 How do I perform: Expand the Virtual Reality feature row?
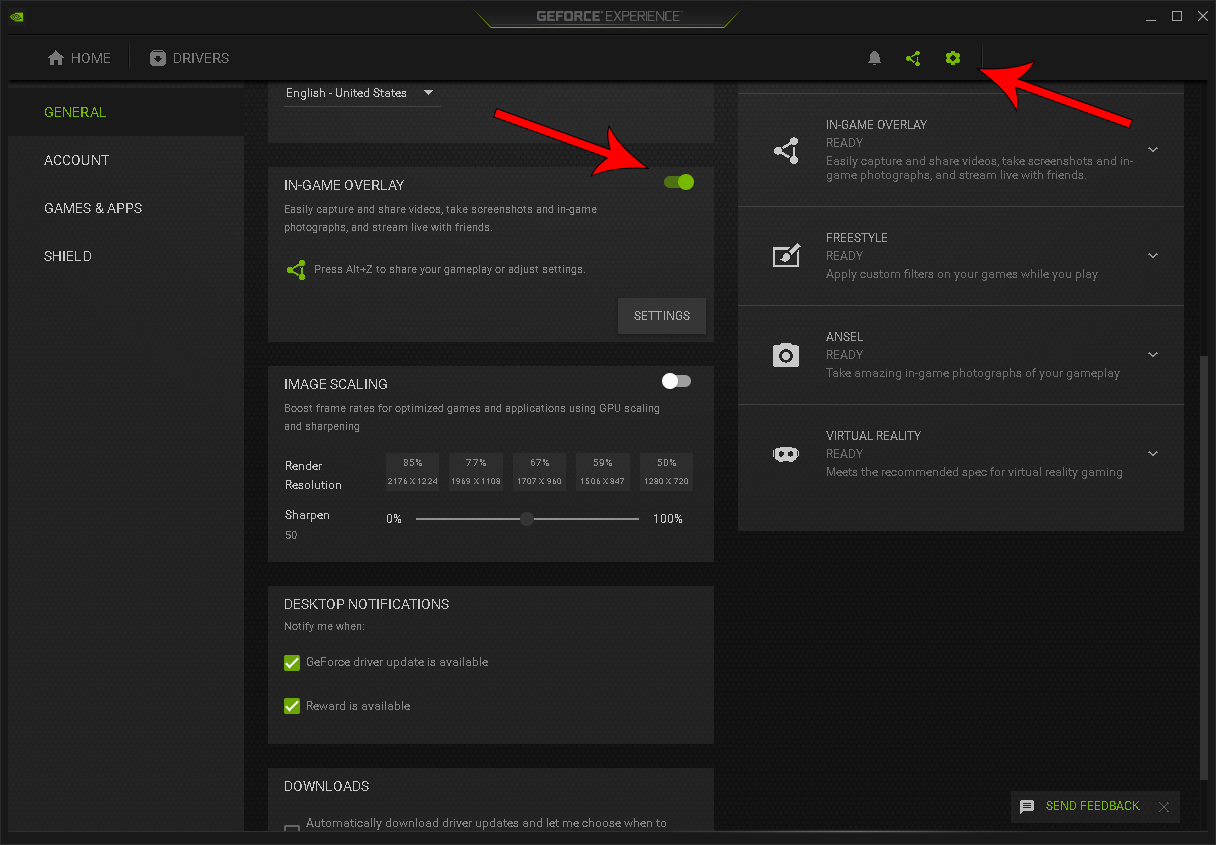1153,454
